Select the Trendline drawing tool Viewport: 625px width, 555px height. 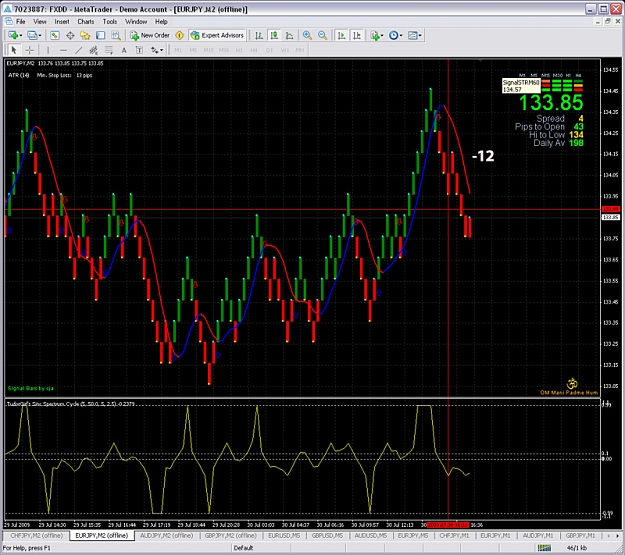click(x=79, y=50)
